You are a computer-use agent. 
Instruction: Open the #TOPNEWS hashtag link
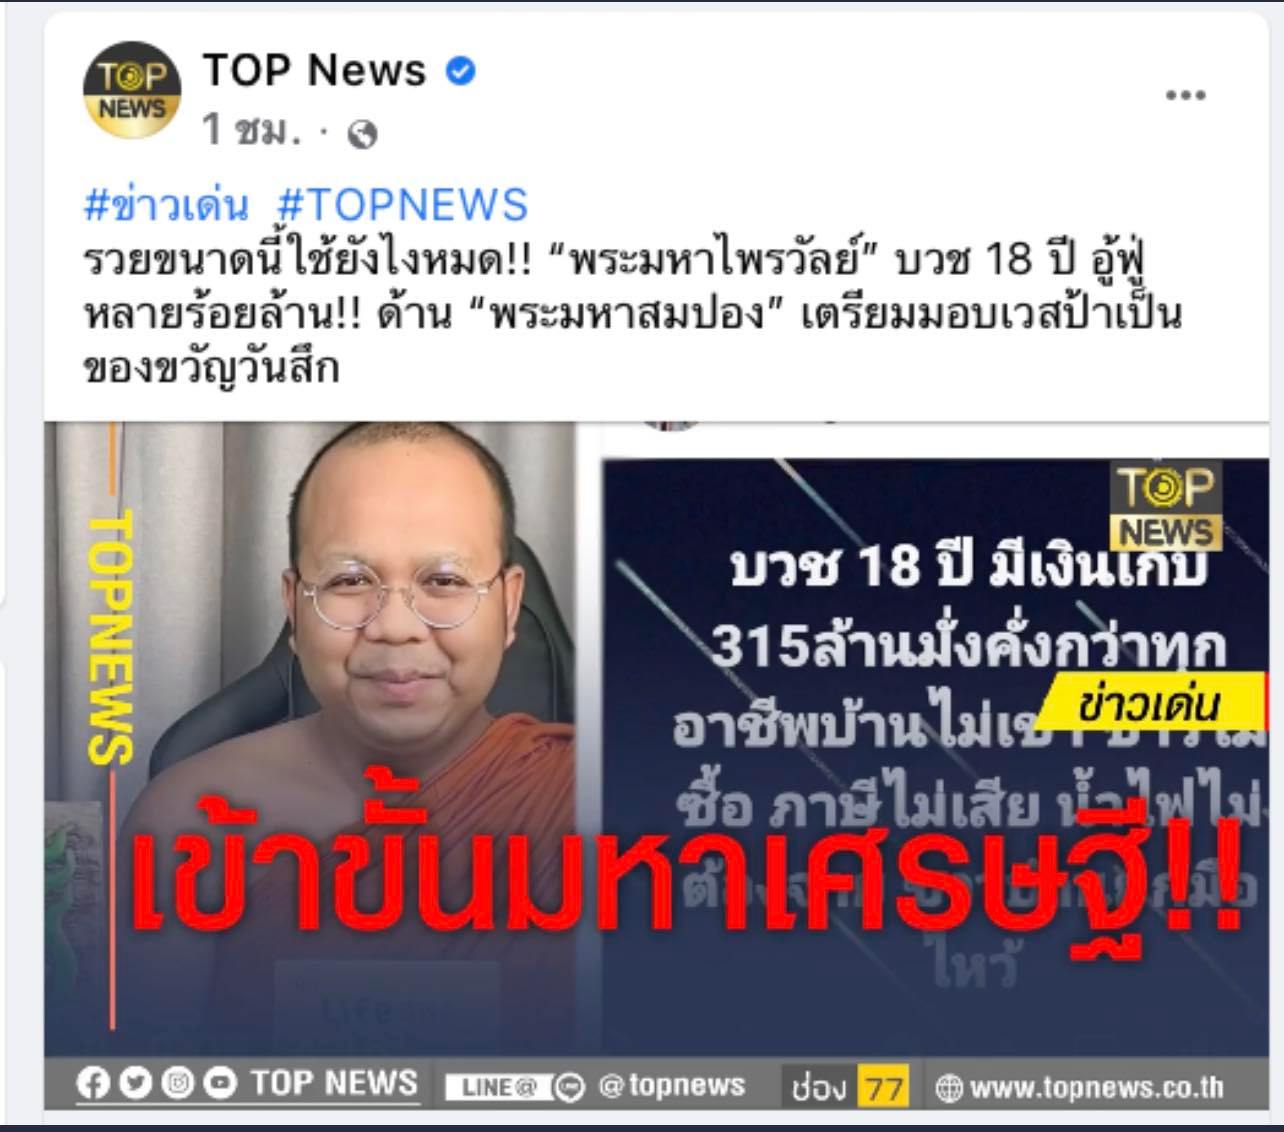403,204
